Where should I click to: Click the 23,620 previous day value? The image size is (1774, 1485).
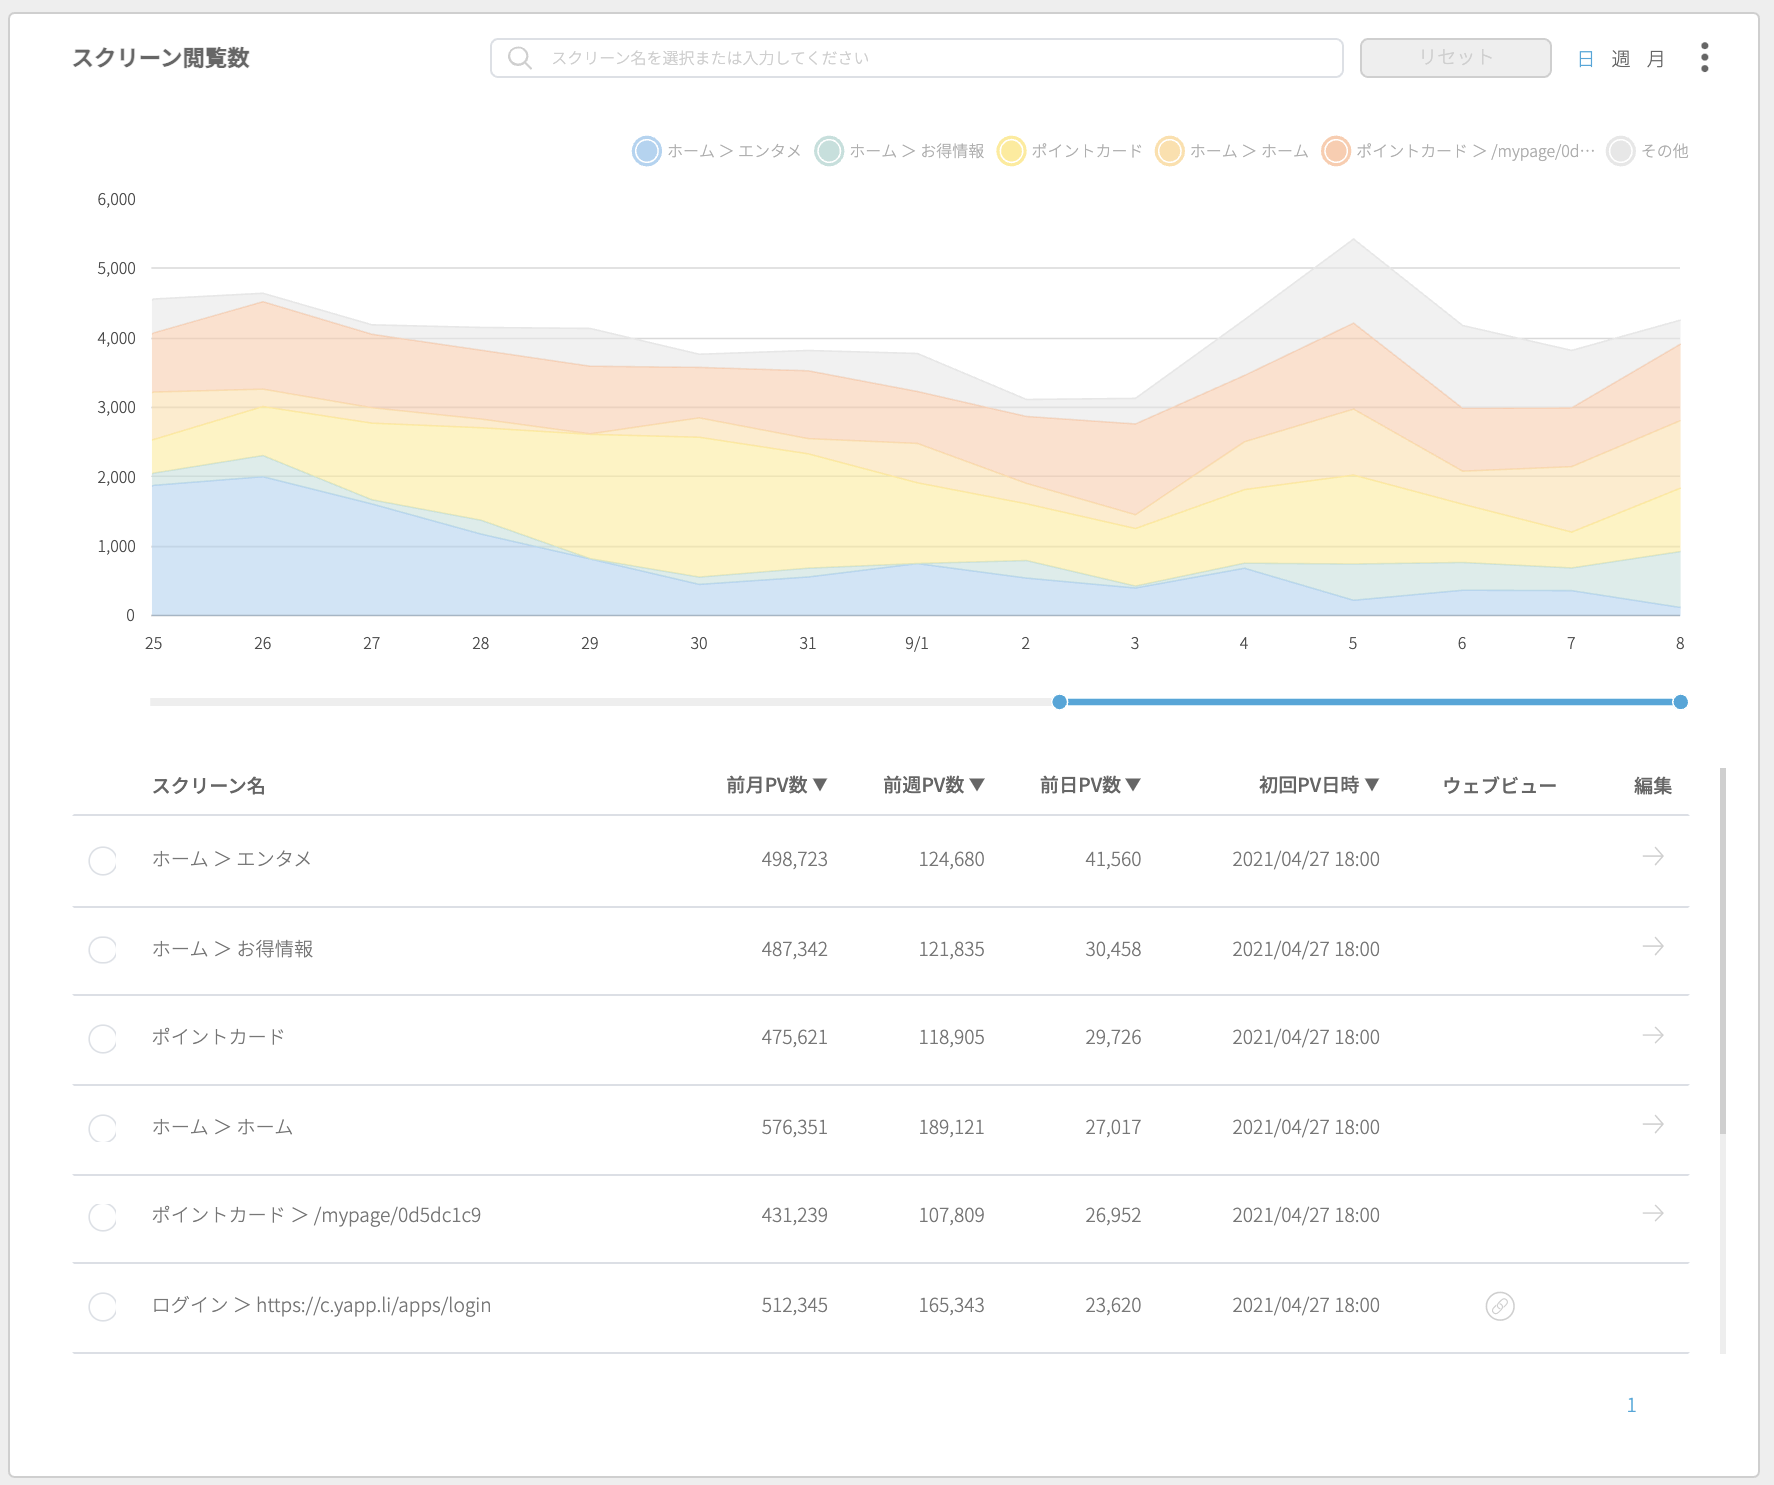[1113, 1305]
